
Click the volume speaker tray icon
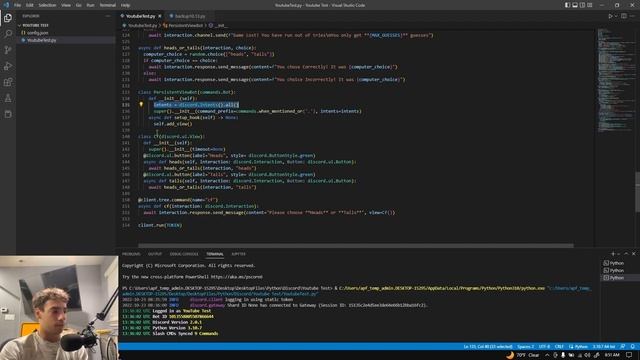click(x=587, y=355)
